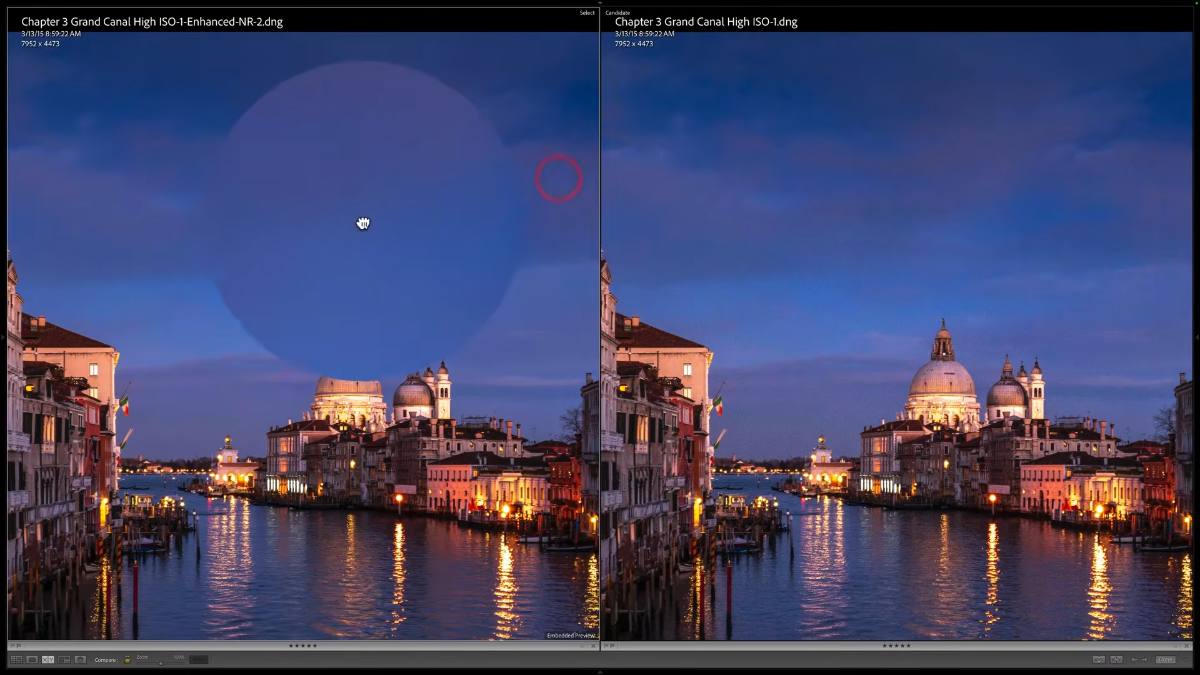The height and width of the screenshot is (675, 1200).
Task: Switch to Loupe view in toolbar
Action: point(32,660)
